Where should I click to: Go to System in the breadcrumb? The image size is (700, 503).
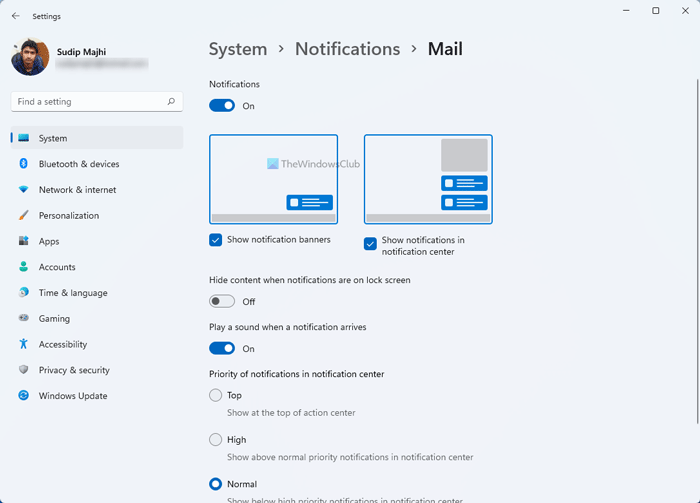click(238, 49)
